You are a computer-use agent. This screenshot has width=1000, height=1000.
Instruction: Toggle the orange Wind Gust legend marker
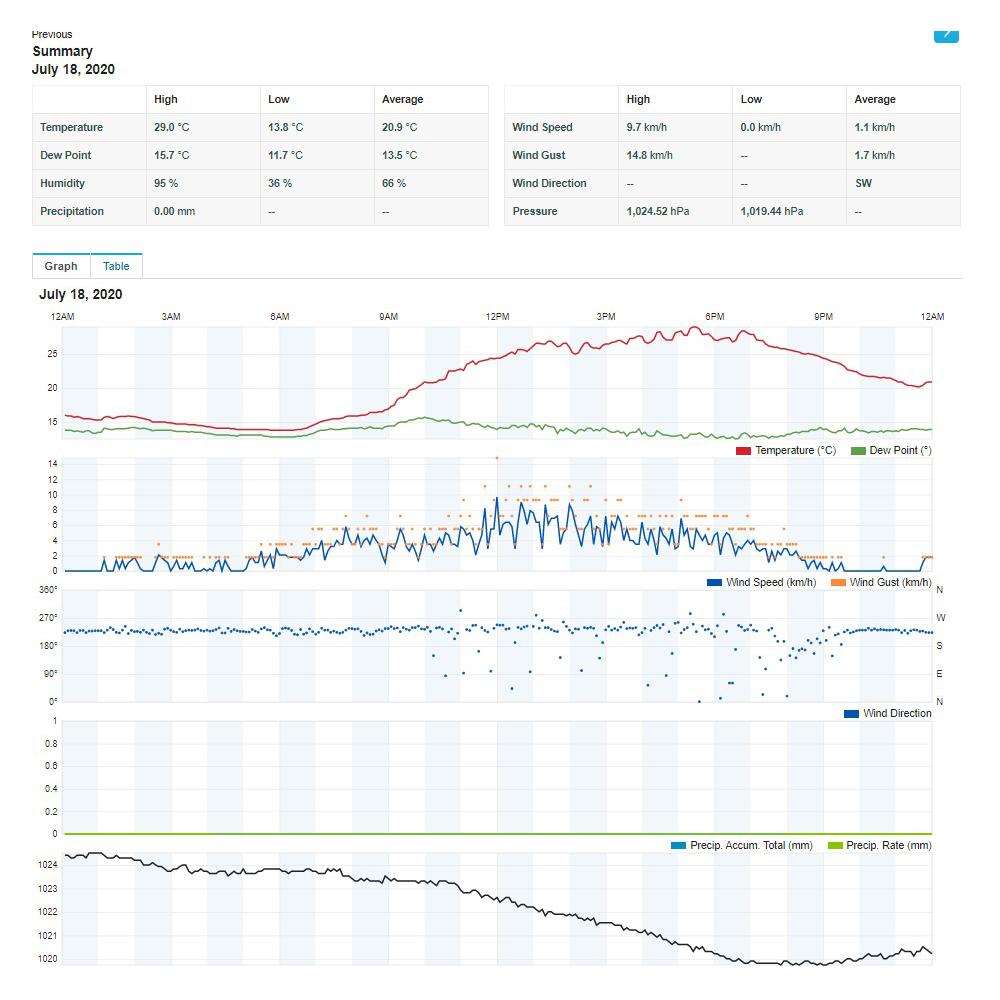(838, 583)
